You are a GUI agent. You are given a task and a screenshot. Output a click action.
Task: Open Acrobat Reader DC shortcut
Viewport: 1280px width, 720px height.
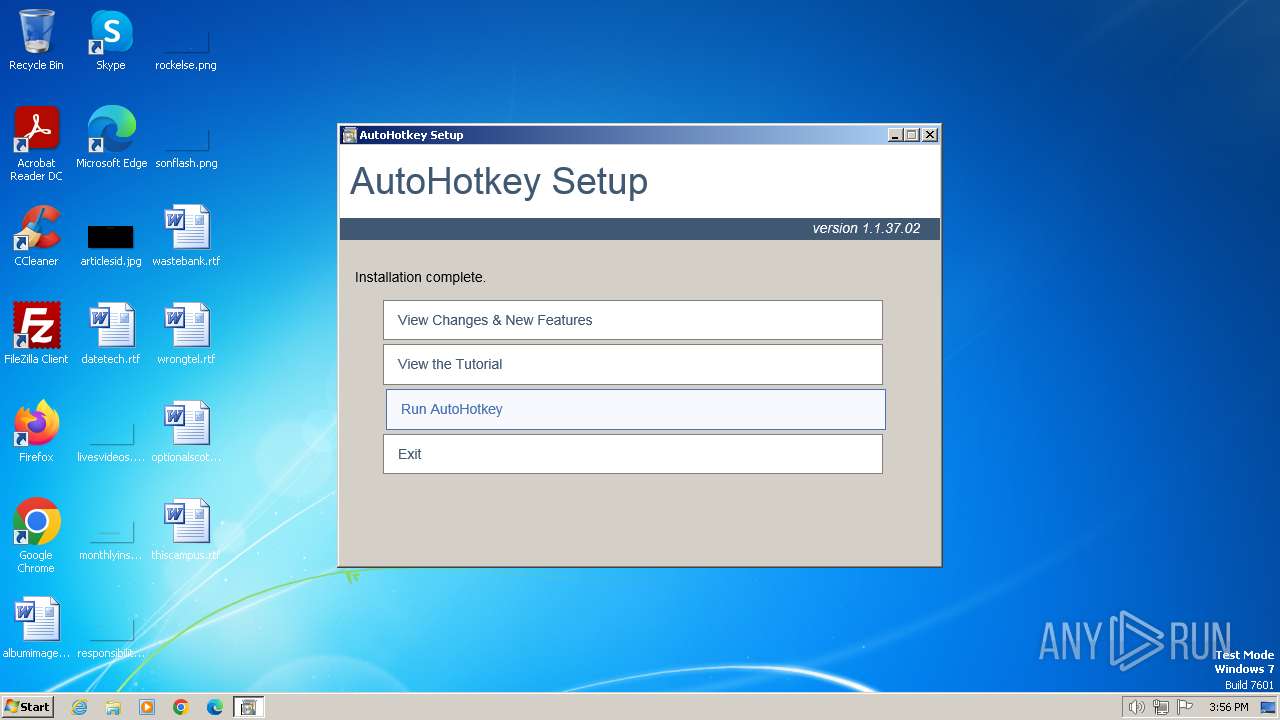[x=36, y=143]
